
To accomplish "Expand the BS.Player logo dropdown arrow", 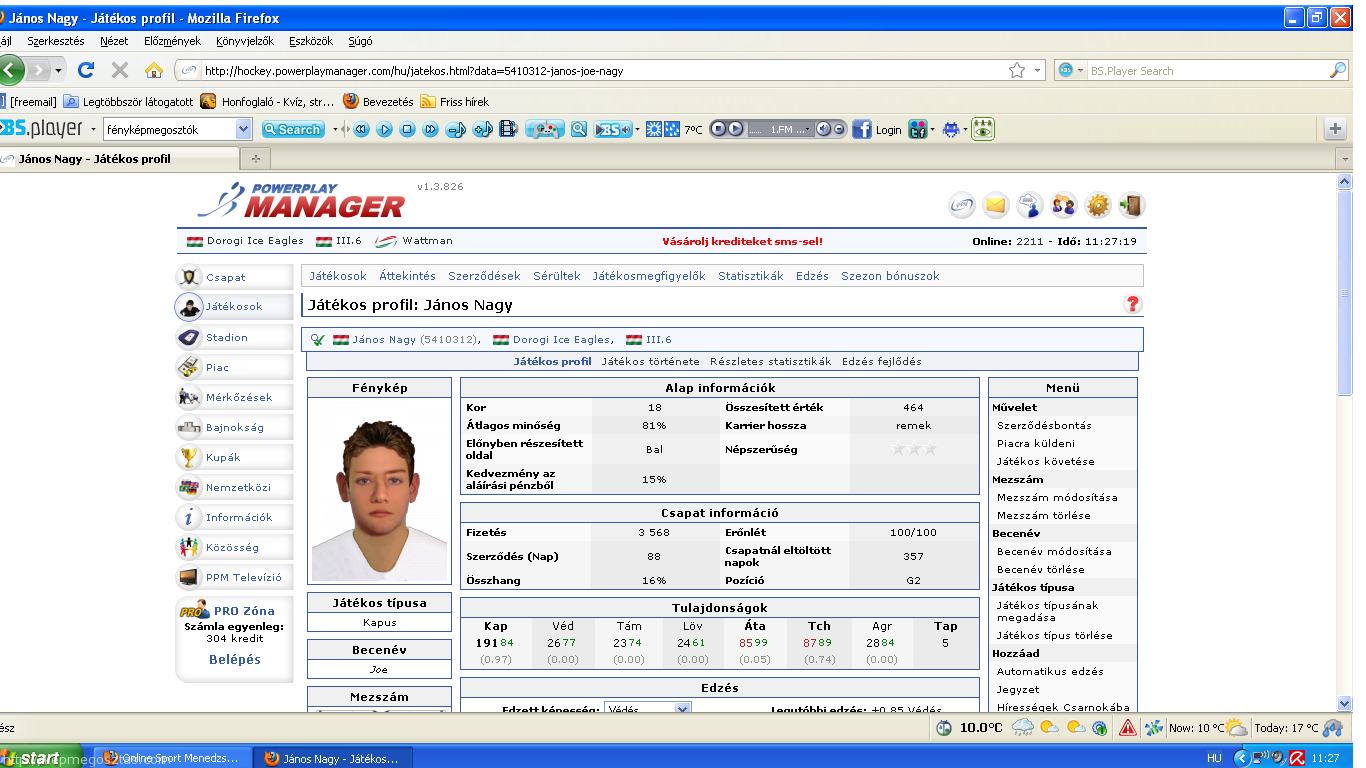I will point(93,129).
